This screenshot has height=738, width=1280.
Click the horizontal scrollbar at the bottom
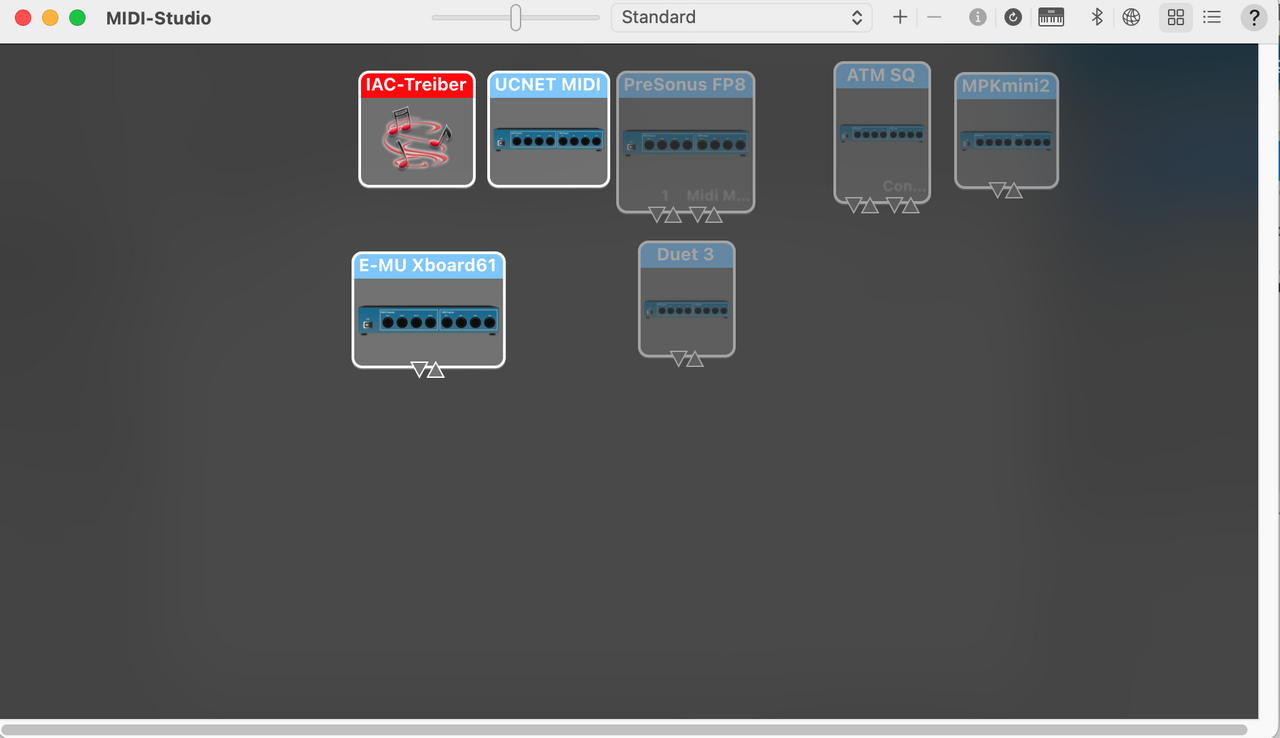(625, 730)
